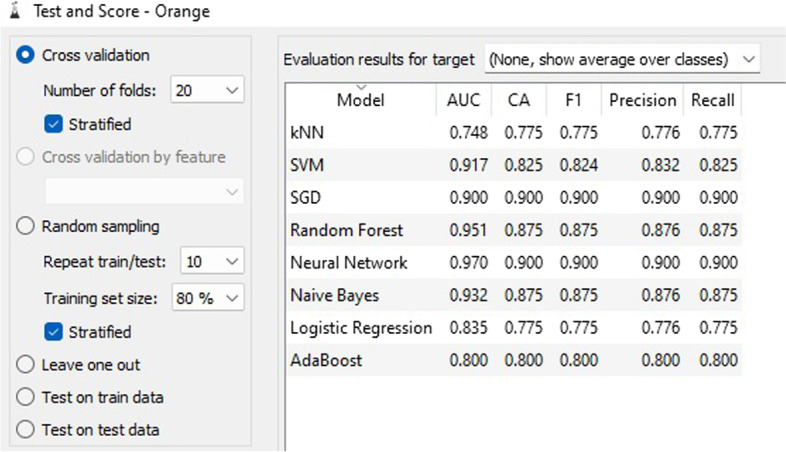
Task: Expand the Training set size dropdown
Action: click(208, 298)
